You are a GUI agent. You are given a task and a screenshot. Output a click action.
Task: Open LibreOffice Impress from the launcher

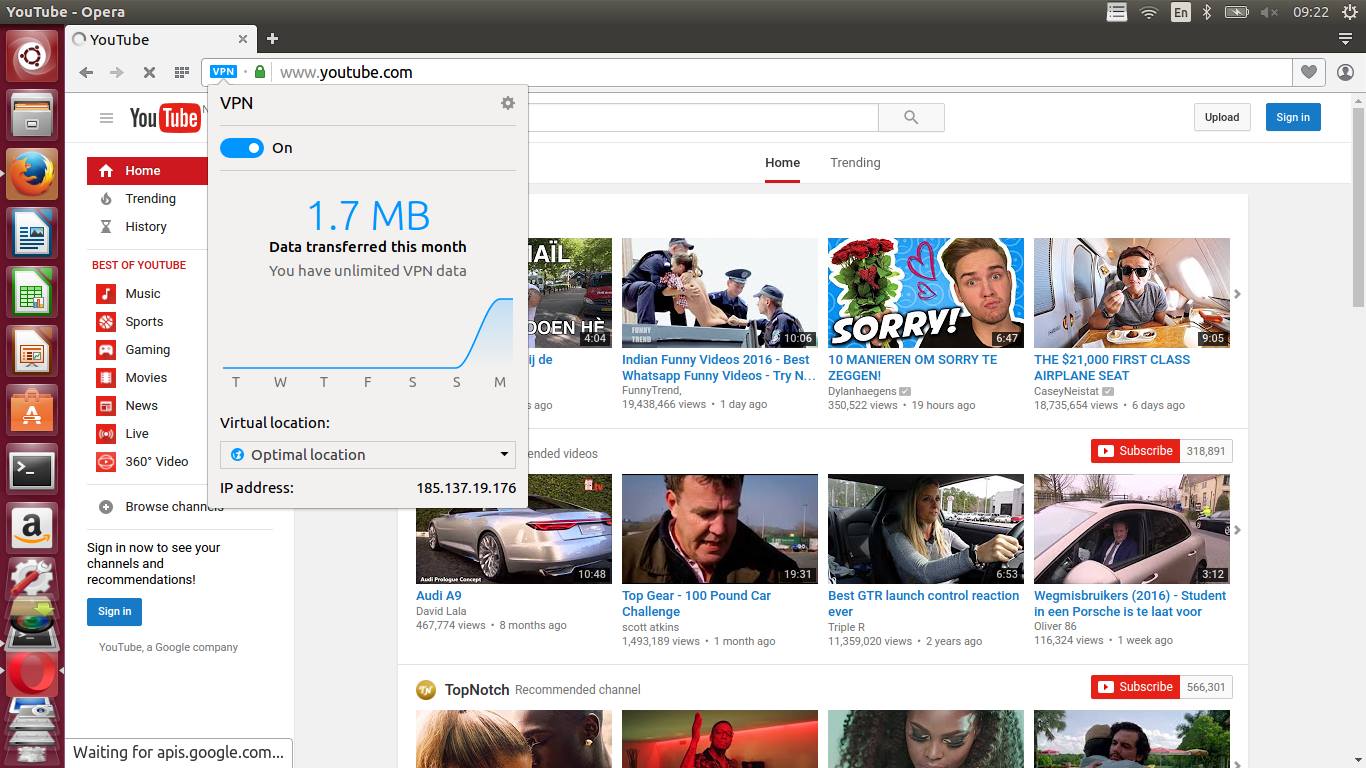[x=32, y=353]
